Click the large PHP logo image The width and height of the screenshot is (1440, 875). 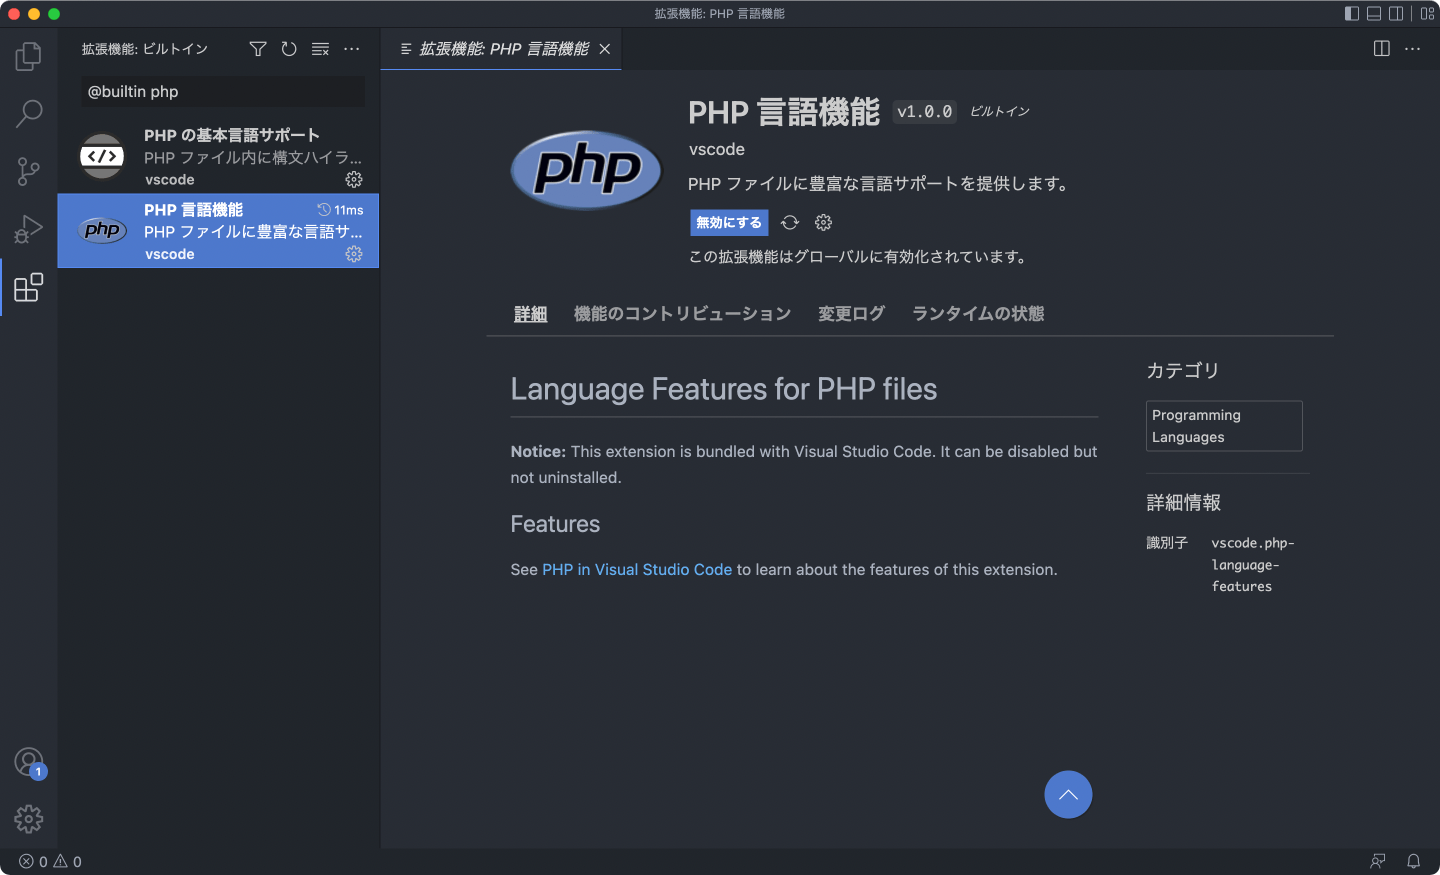(586, 170)
